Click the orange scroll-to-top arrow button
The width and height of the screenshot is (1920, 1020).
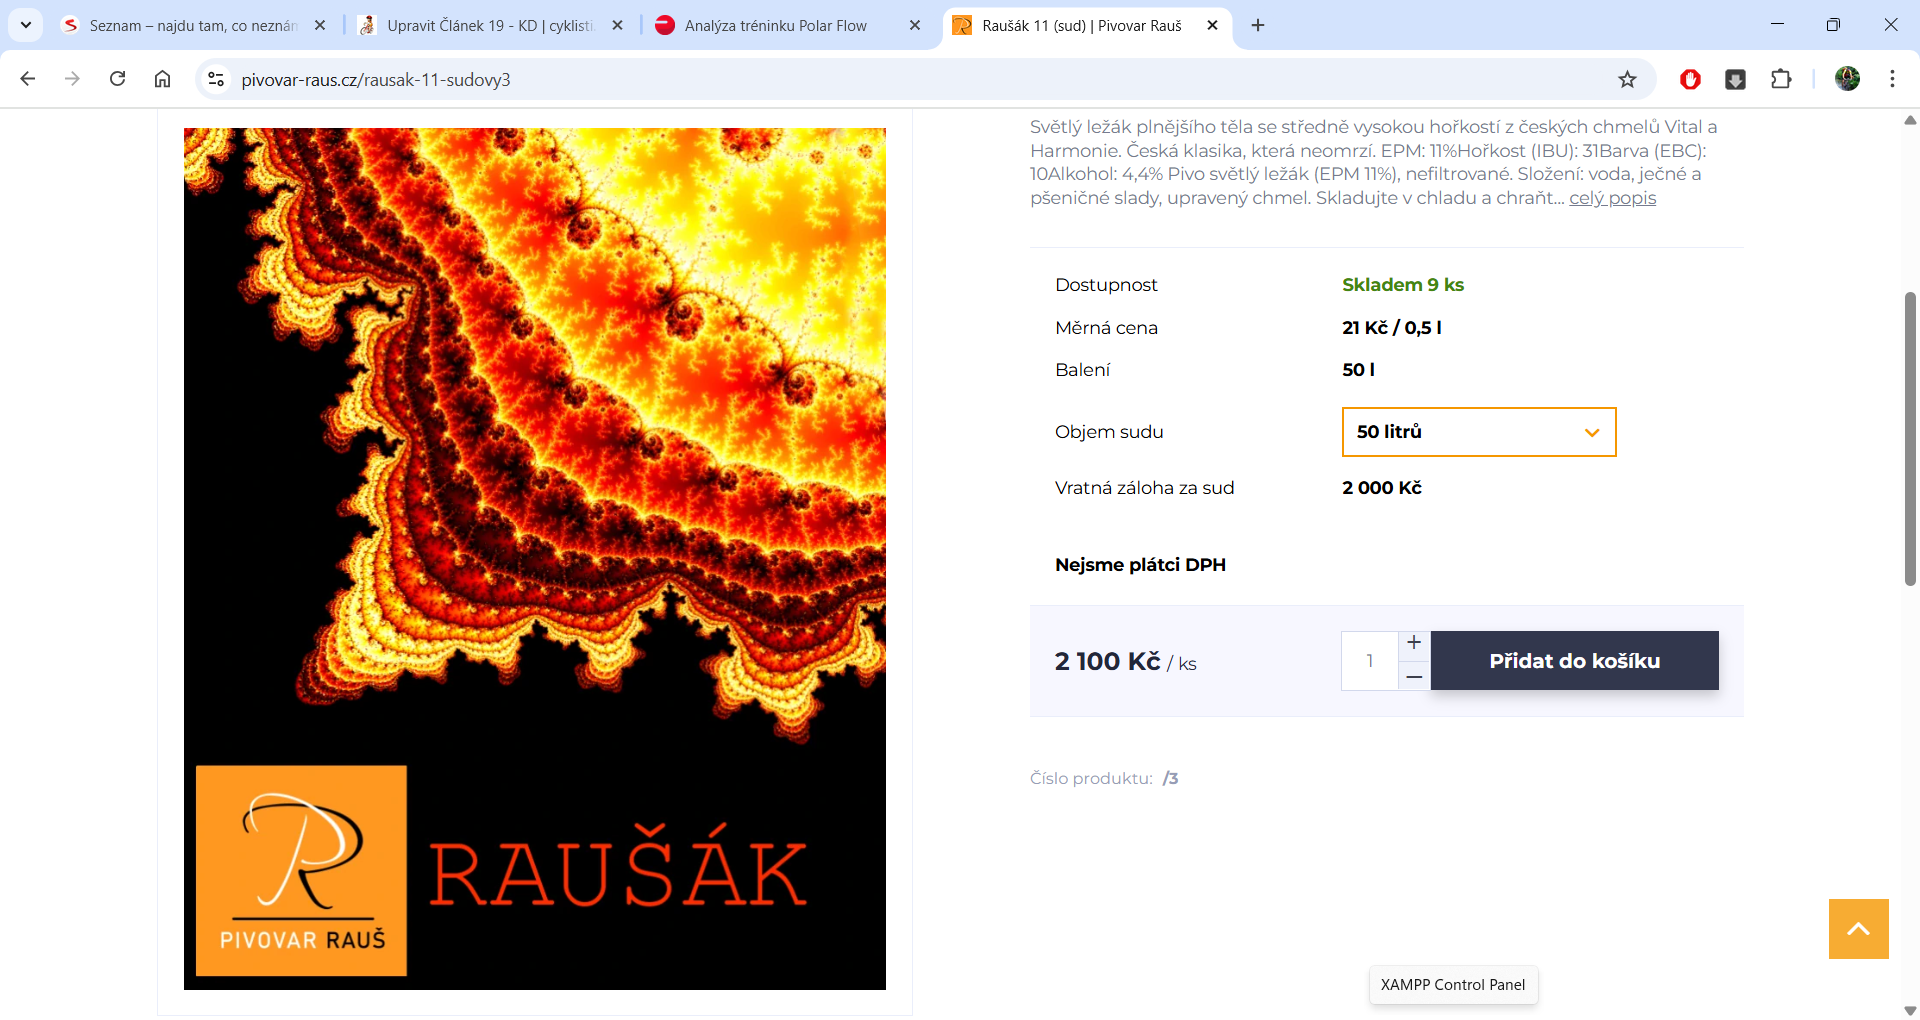click(1858, 929)
